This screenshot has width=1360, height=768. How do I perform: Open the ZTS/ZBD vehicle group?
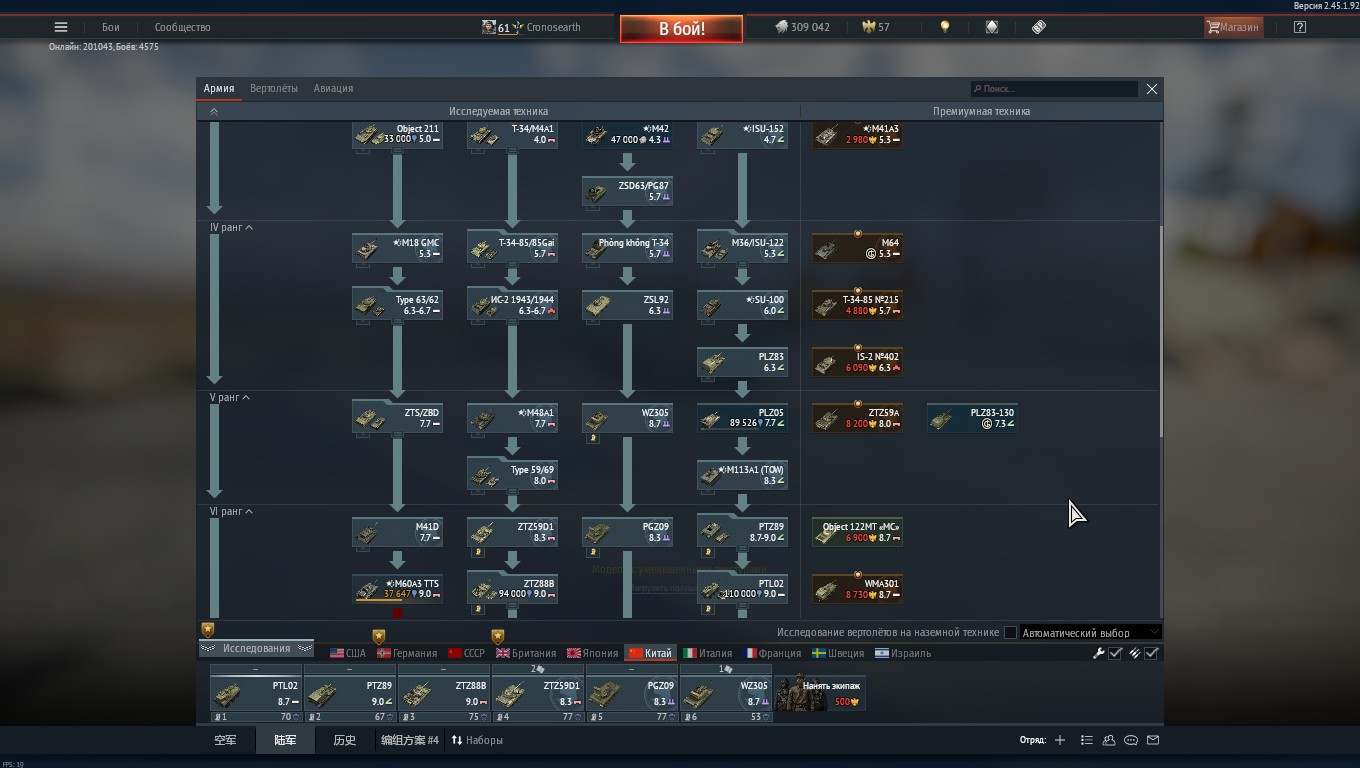coord(397,419)
